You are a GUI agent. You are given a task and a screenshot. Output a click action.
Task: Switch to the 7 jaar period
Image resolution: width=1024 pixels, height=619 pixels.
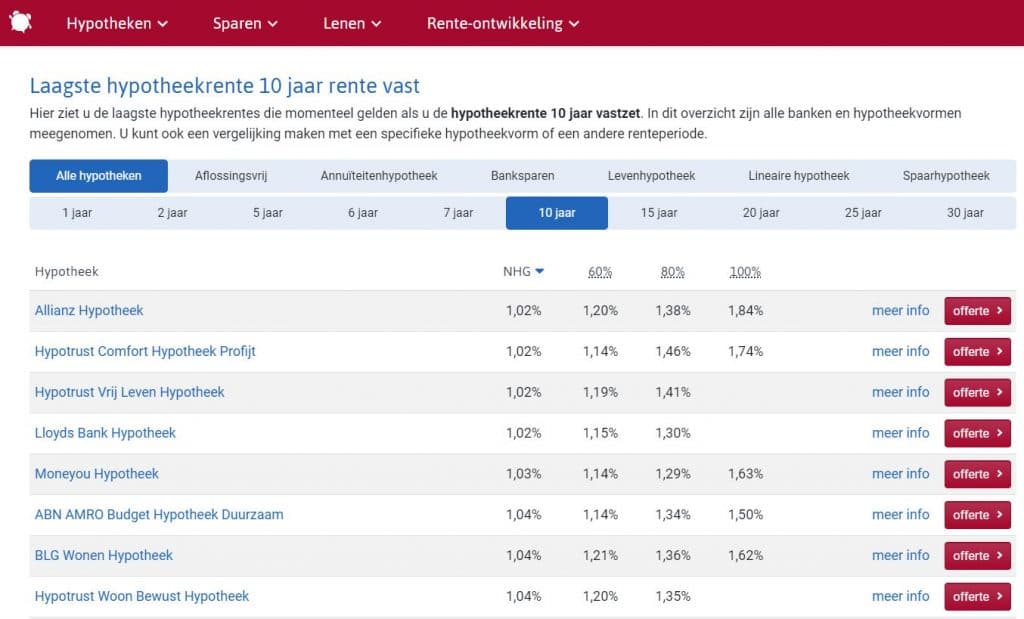[x=458, y=213]
